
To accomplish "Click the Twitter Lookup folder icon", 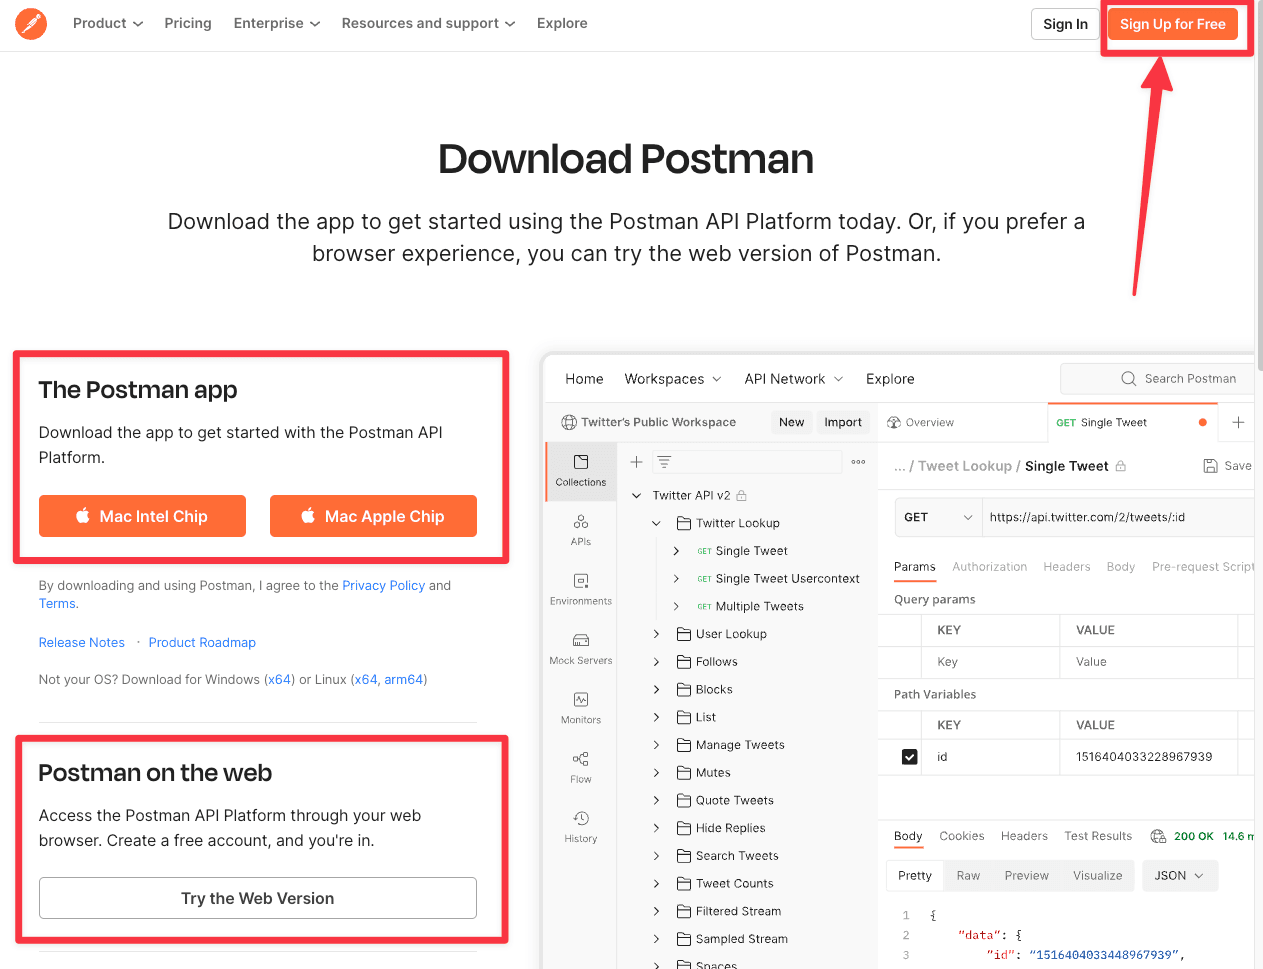I will (x=684, y=523).
